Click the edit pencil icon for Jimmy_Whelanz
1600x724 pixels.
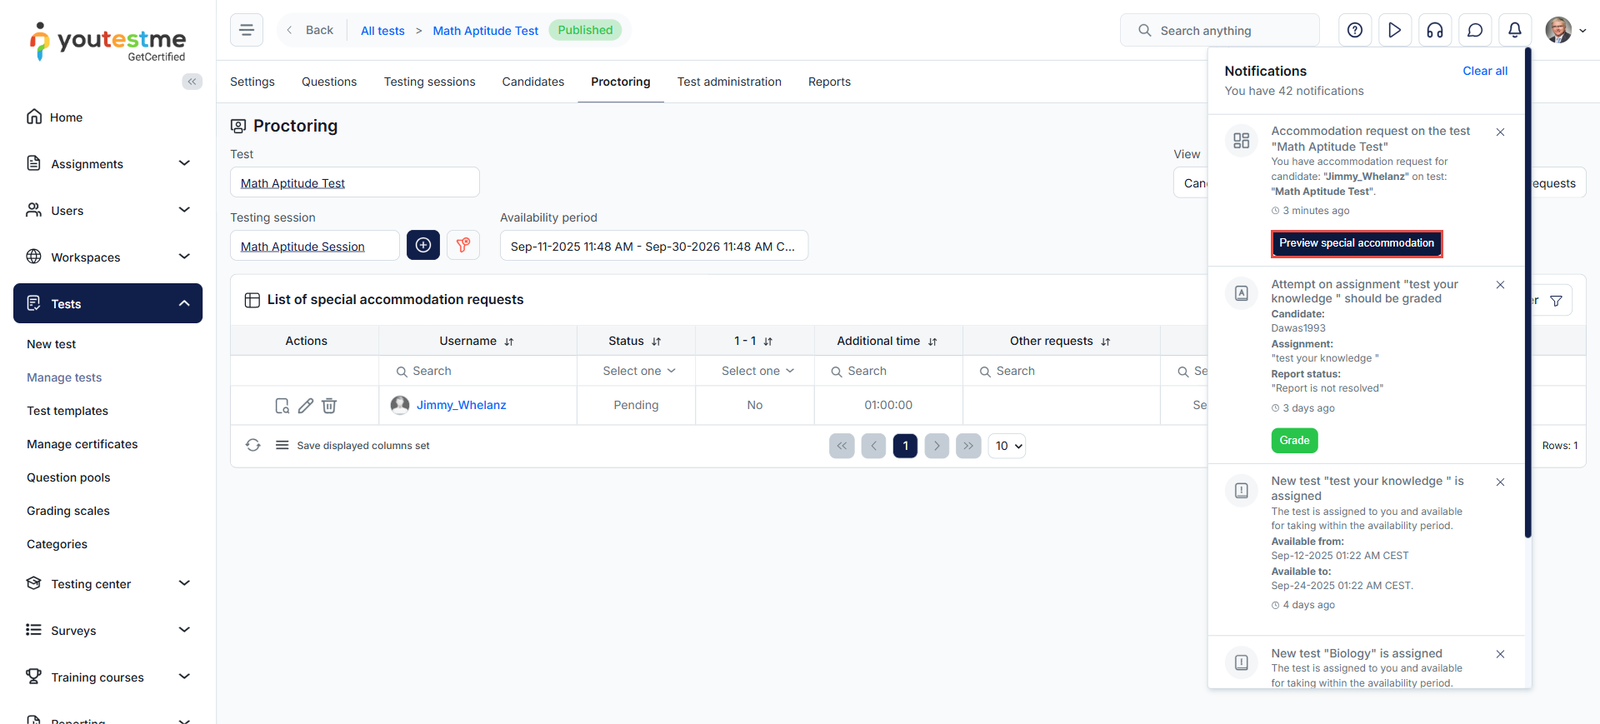pyautogui.click(x=306, y=405)
